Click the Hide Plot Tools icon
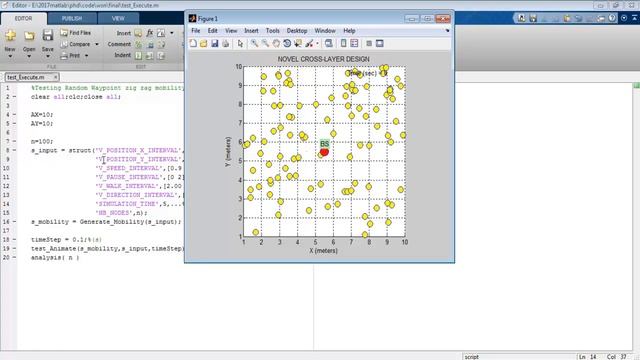This screenshot has width=640, height=360. (x=369, y=44)
